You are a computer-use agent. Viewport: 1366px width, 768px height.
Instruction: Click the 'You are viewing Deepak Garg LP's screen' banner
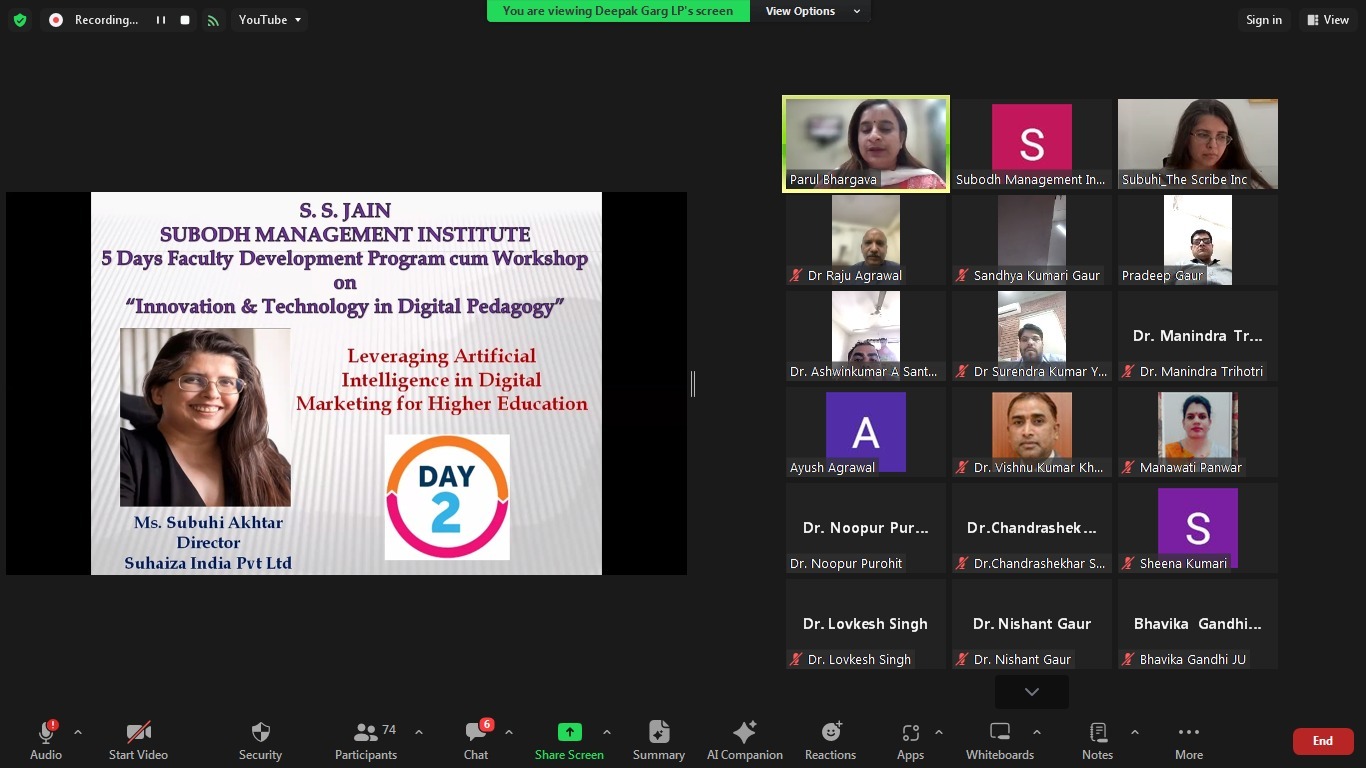click(618, 11)
